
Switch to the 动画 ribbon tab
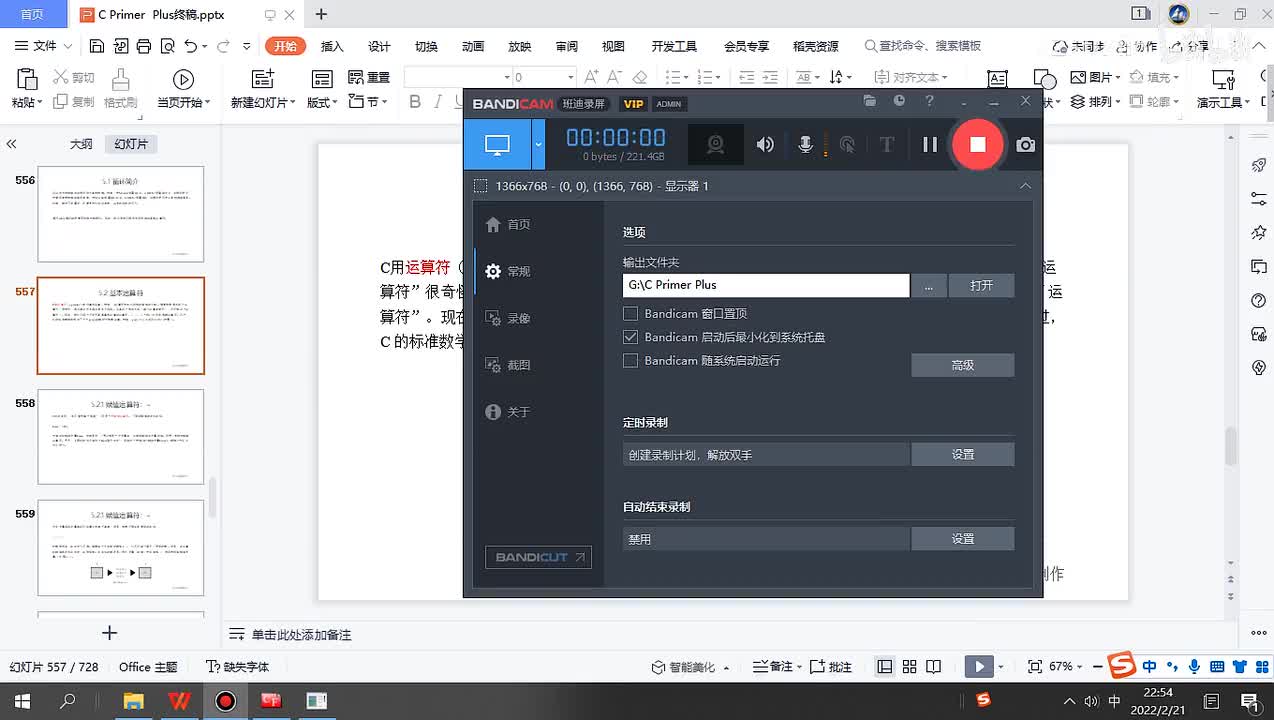pyautogui.click(x=473, y=46)
